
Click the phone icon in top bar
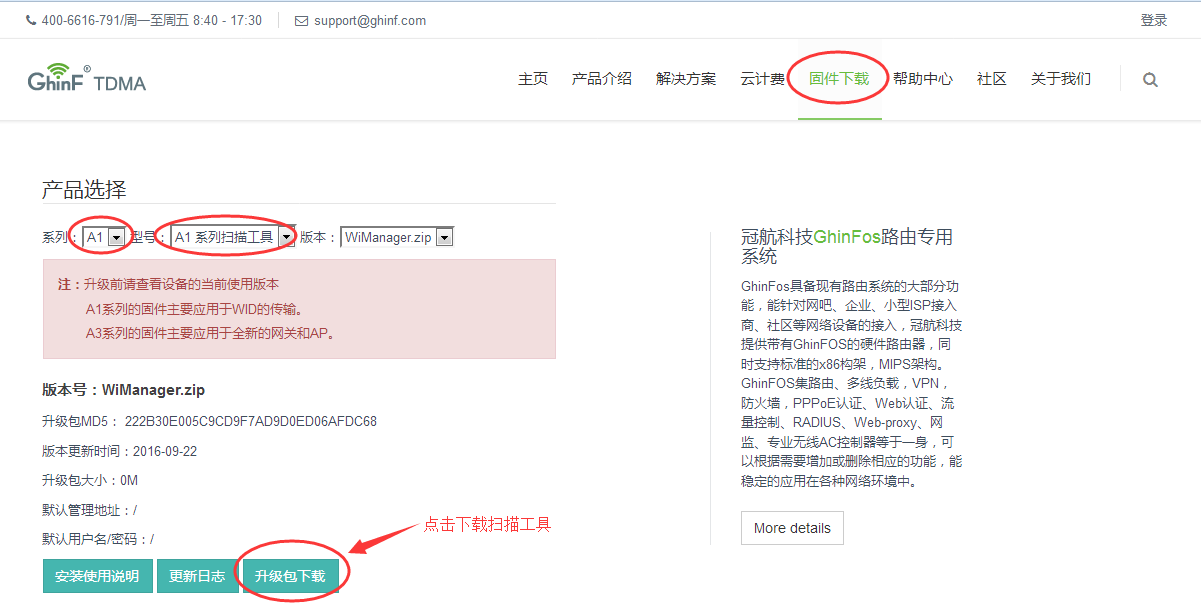tap(31, 20)
